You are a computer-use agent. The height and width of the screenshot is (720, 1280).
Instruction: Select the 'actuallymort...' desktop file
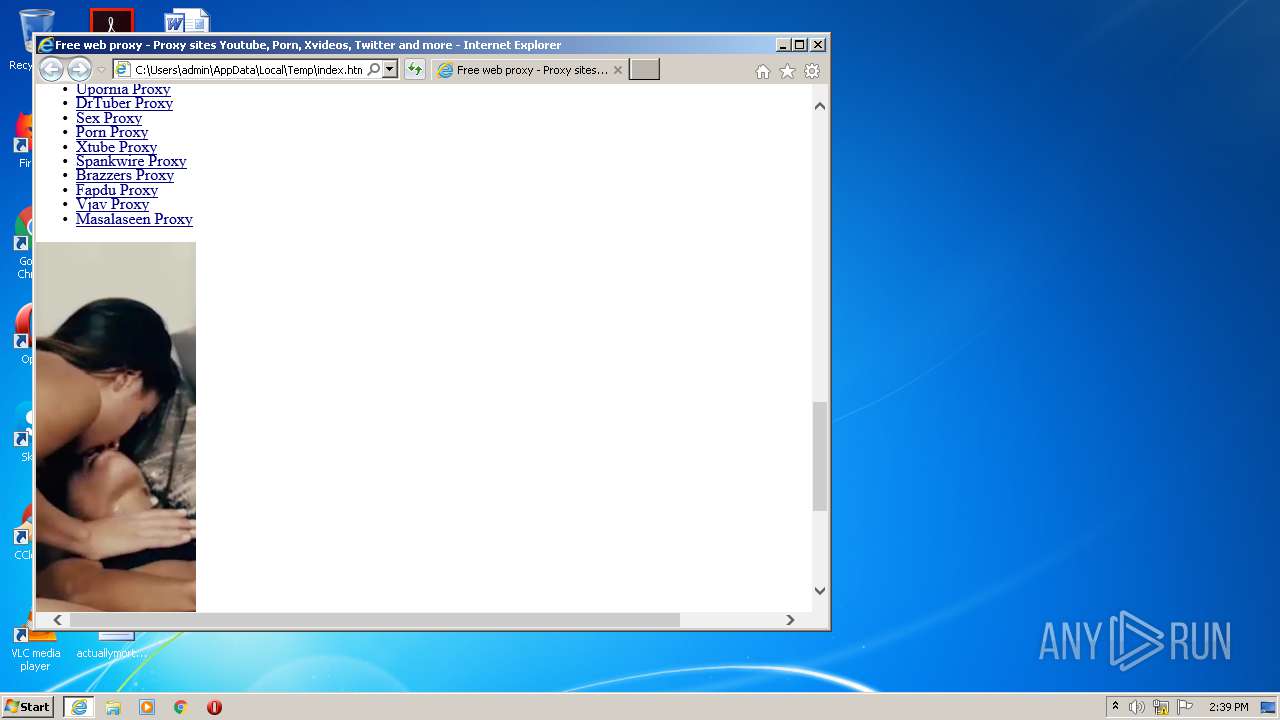pyautogui.click(x=112, y=646)
